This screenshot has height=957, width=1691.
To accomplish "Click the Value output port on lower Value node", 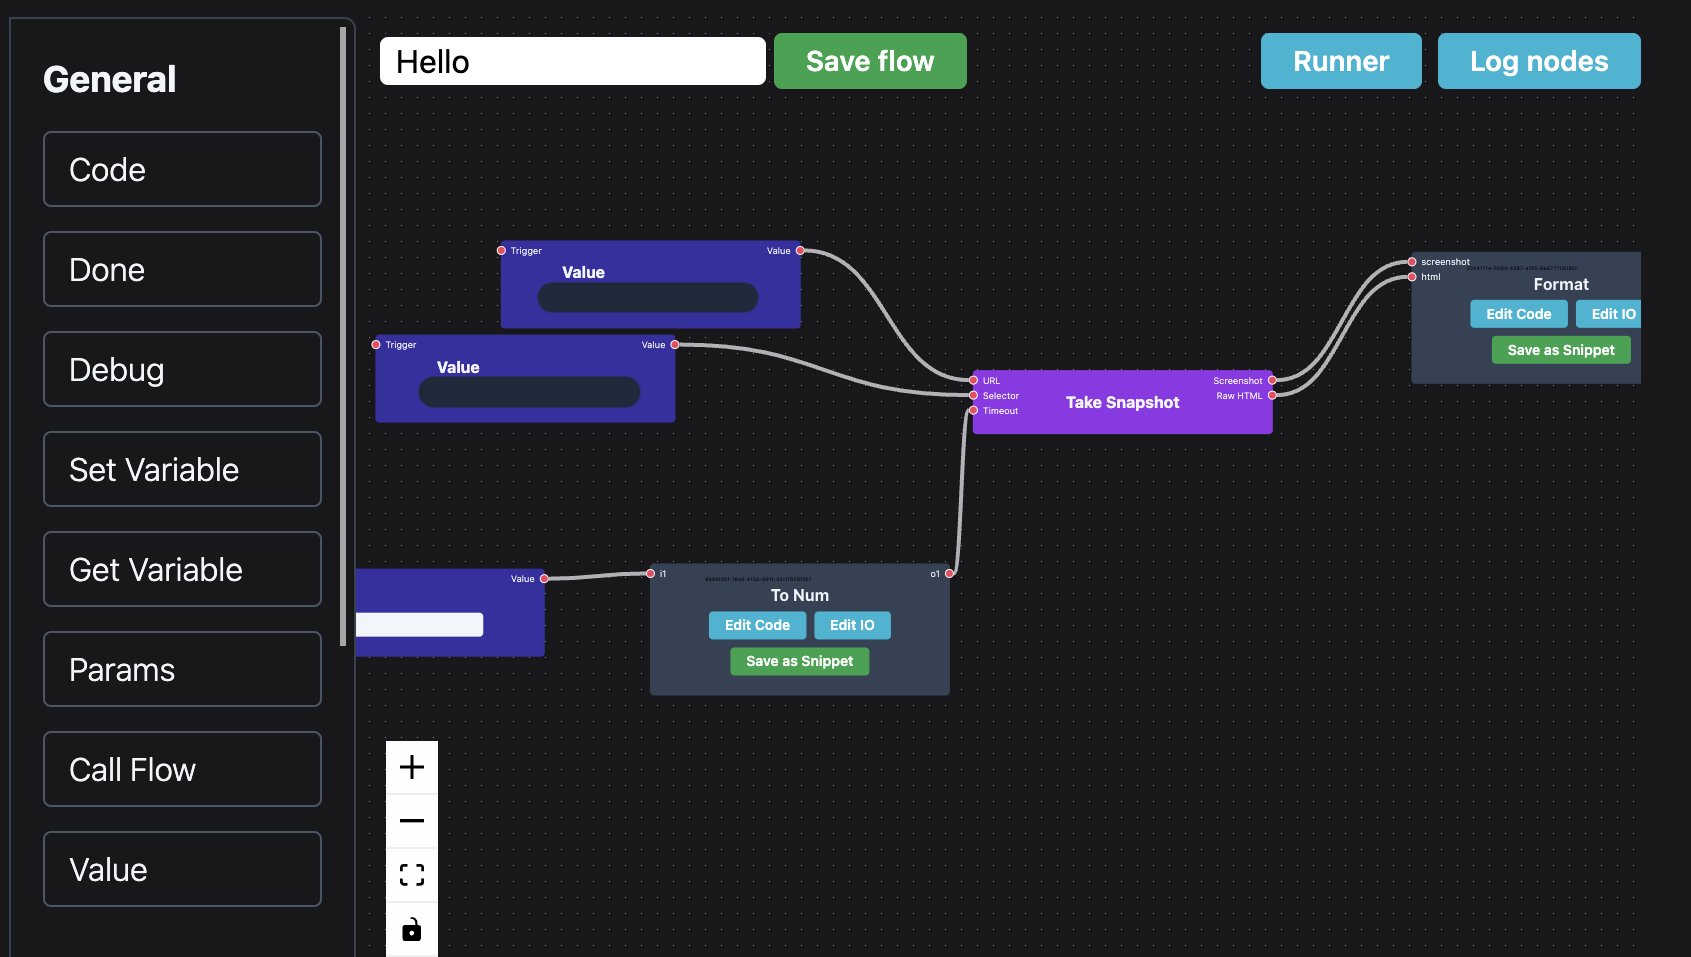I will 675,344.
